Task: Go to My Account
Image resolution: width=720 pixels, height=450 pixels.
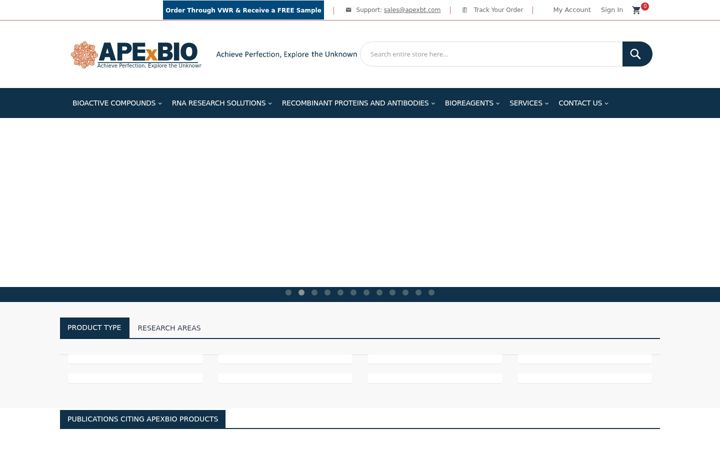Action: tap(572, 10)
